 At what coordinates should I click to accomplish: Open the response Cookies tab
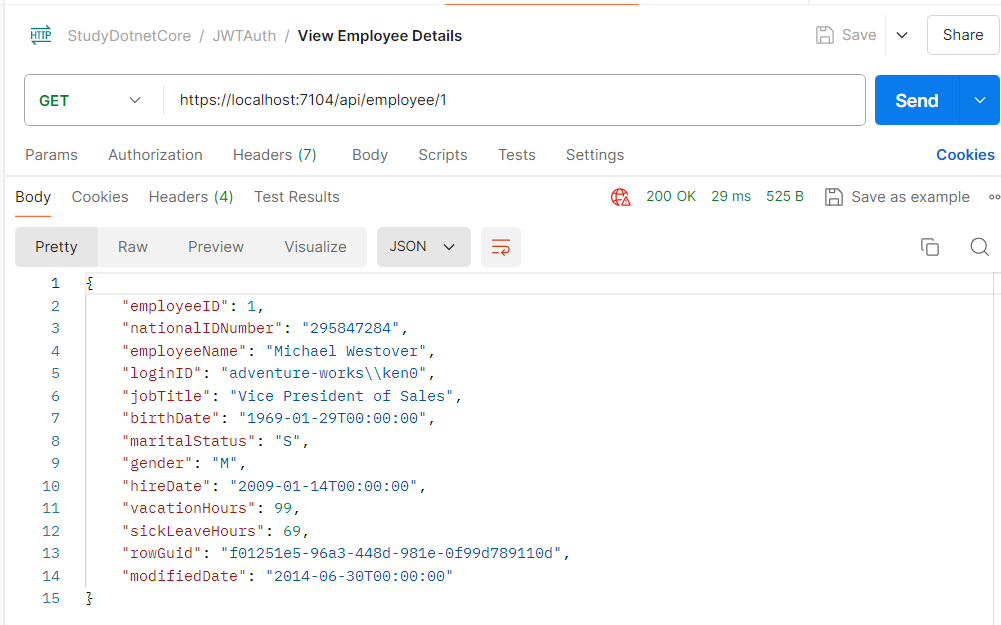[x=100, y=197]
